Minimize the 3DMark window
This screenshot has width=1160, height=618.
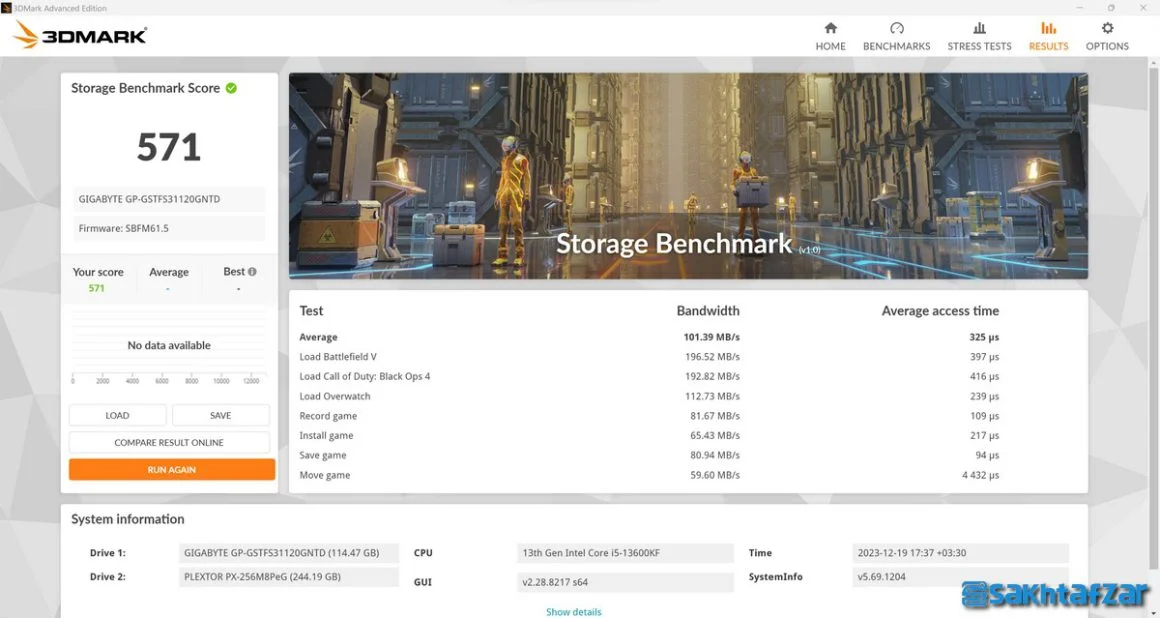1077,7
